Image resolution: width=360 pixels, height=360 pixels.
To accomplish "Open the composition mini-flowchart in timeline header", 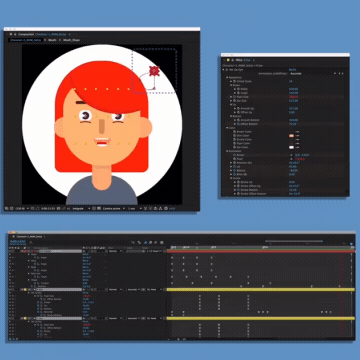I will coord(133,242).
